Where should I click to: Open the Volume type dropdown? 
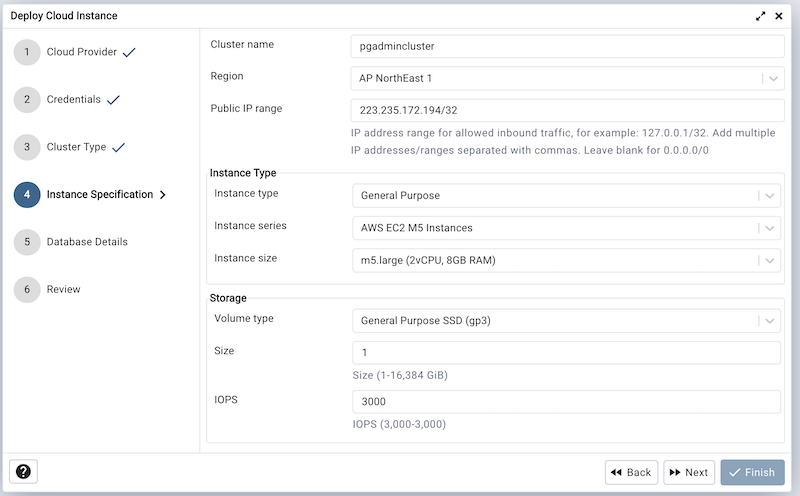coord(769,321)
